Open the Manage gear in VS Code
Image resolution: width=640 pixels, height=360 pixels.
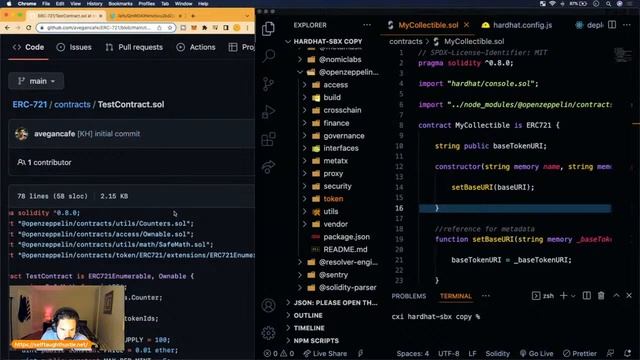point(268,333)
